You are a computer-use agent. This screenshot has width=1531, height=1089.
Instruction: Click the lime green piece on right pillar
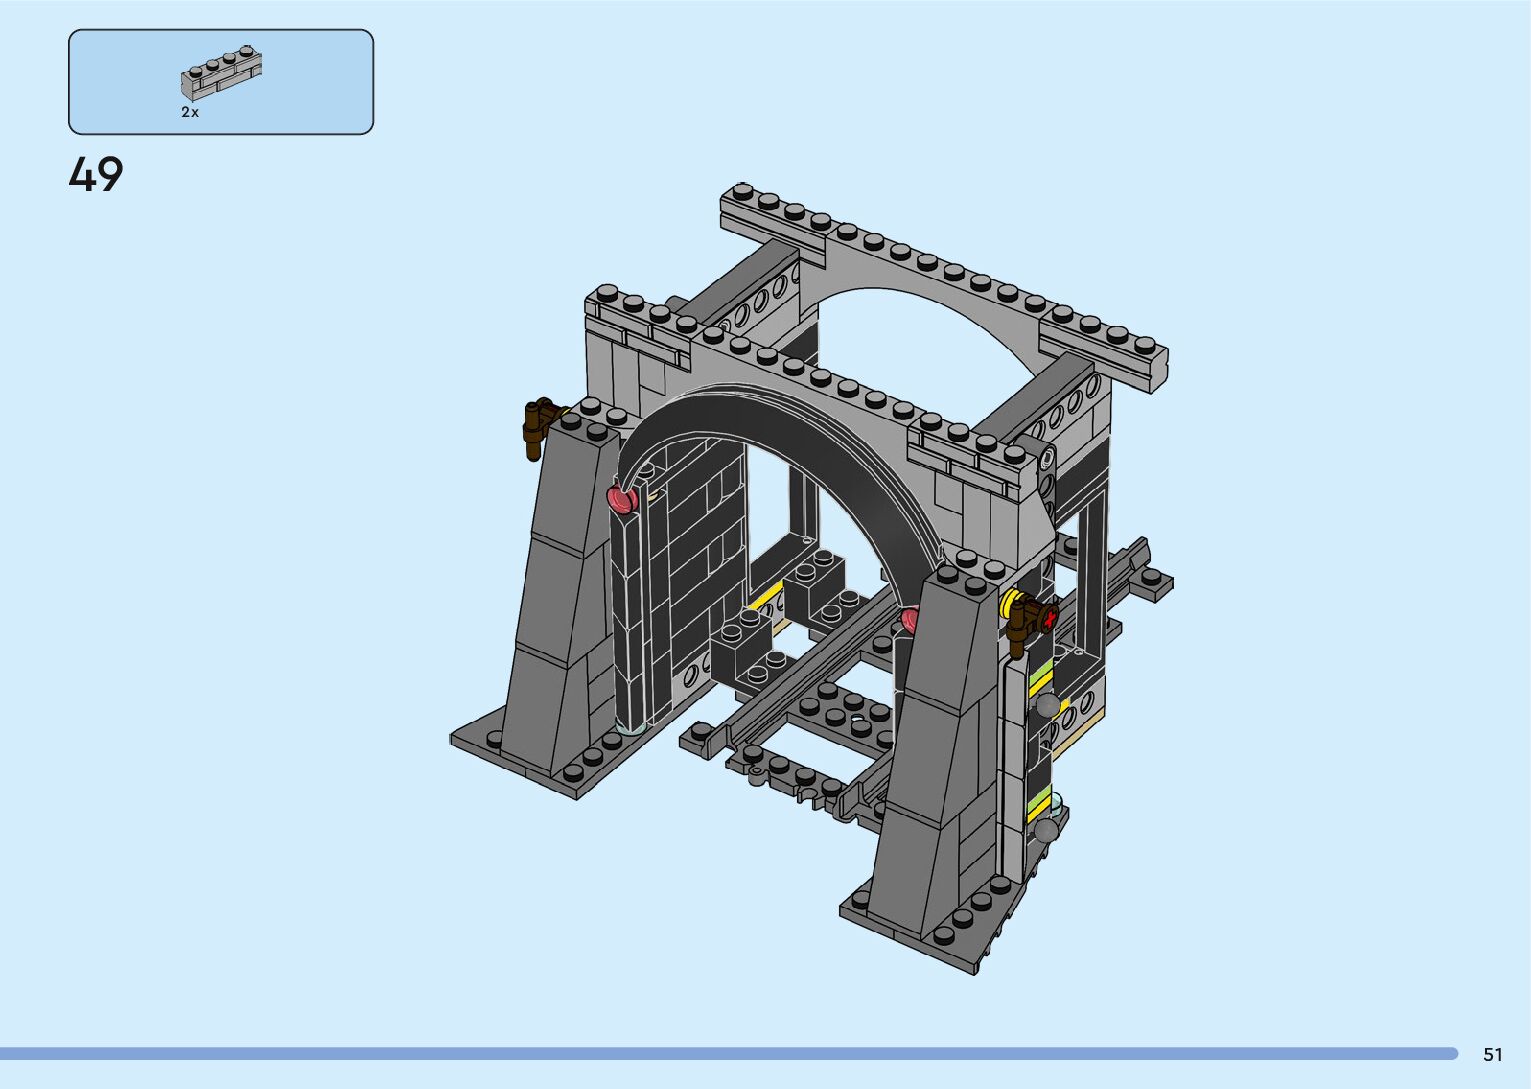click(x=1040, y=670)
